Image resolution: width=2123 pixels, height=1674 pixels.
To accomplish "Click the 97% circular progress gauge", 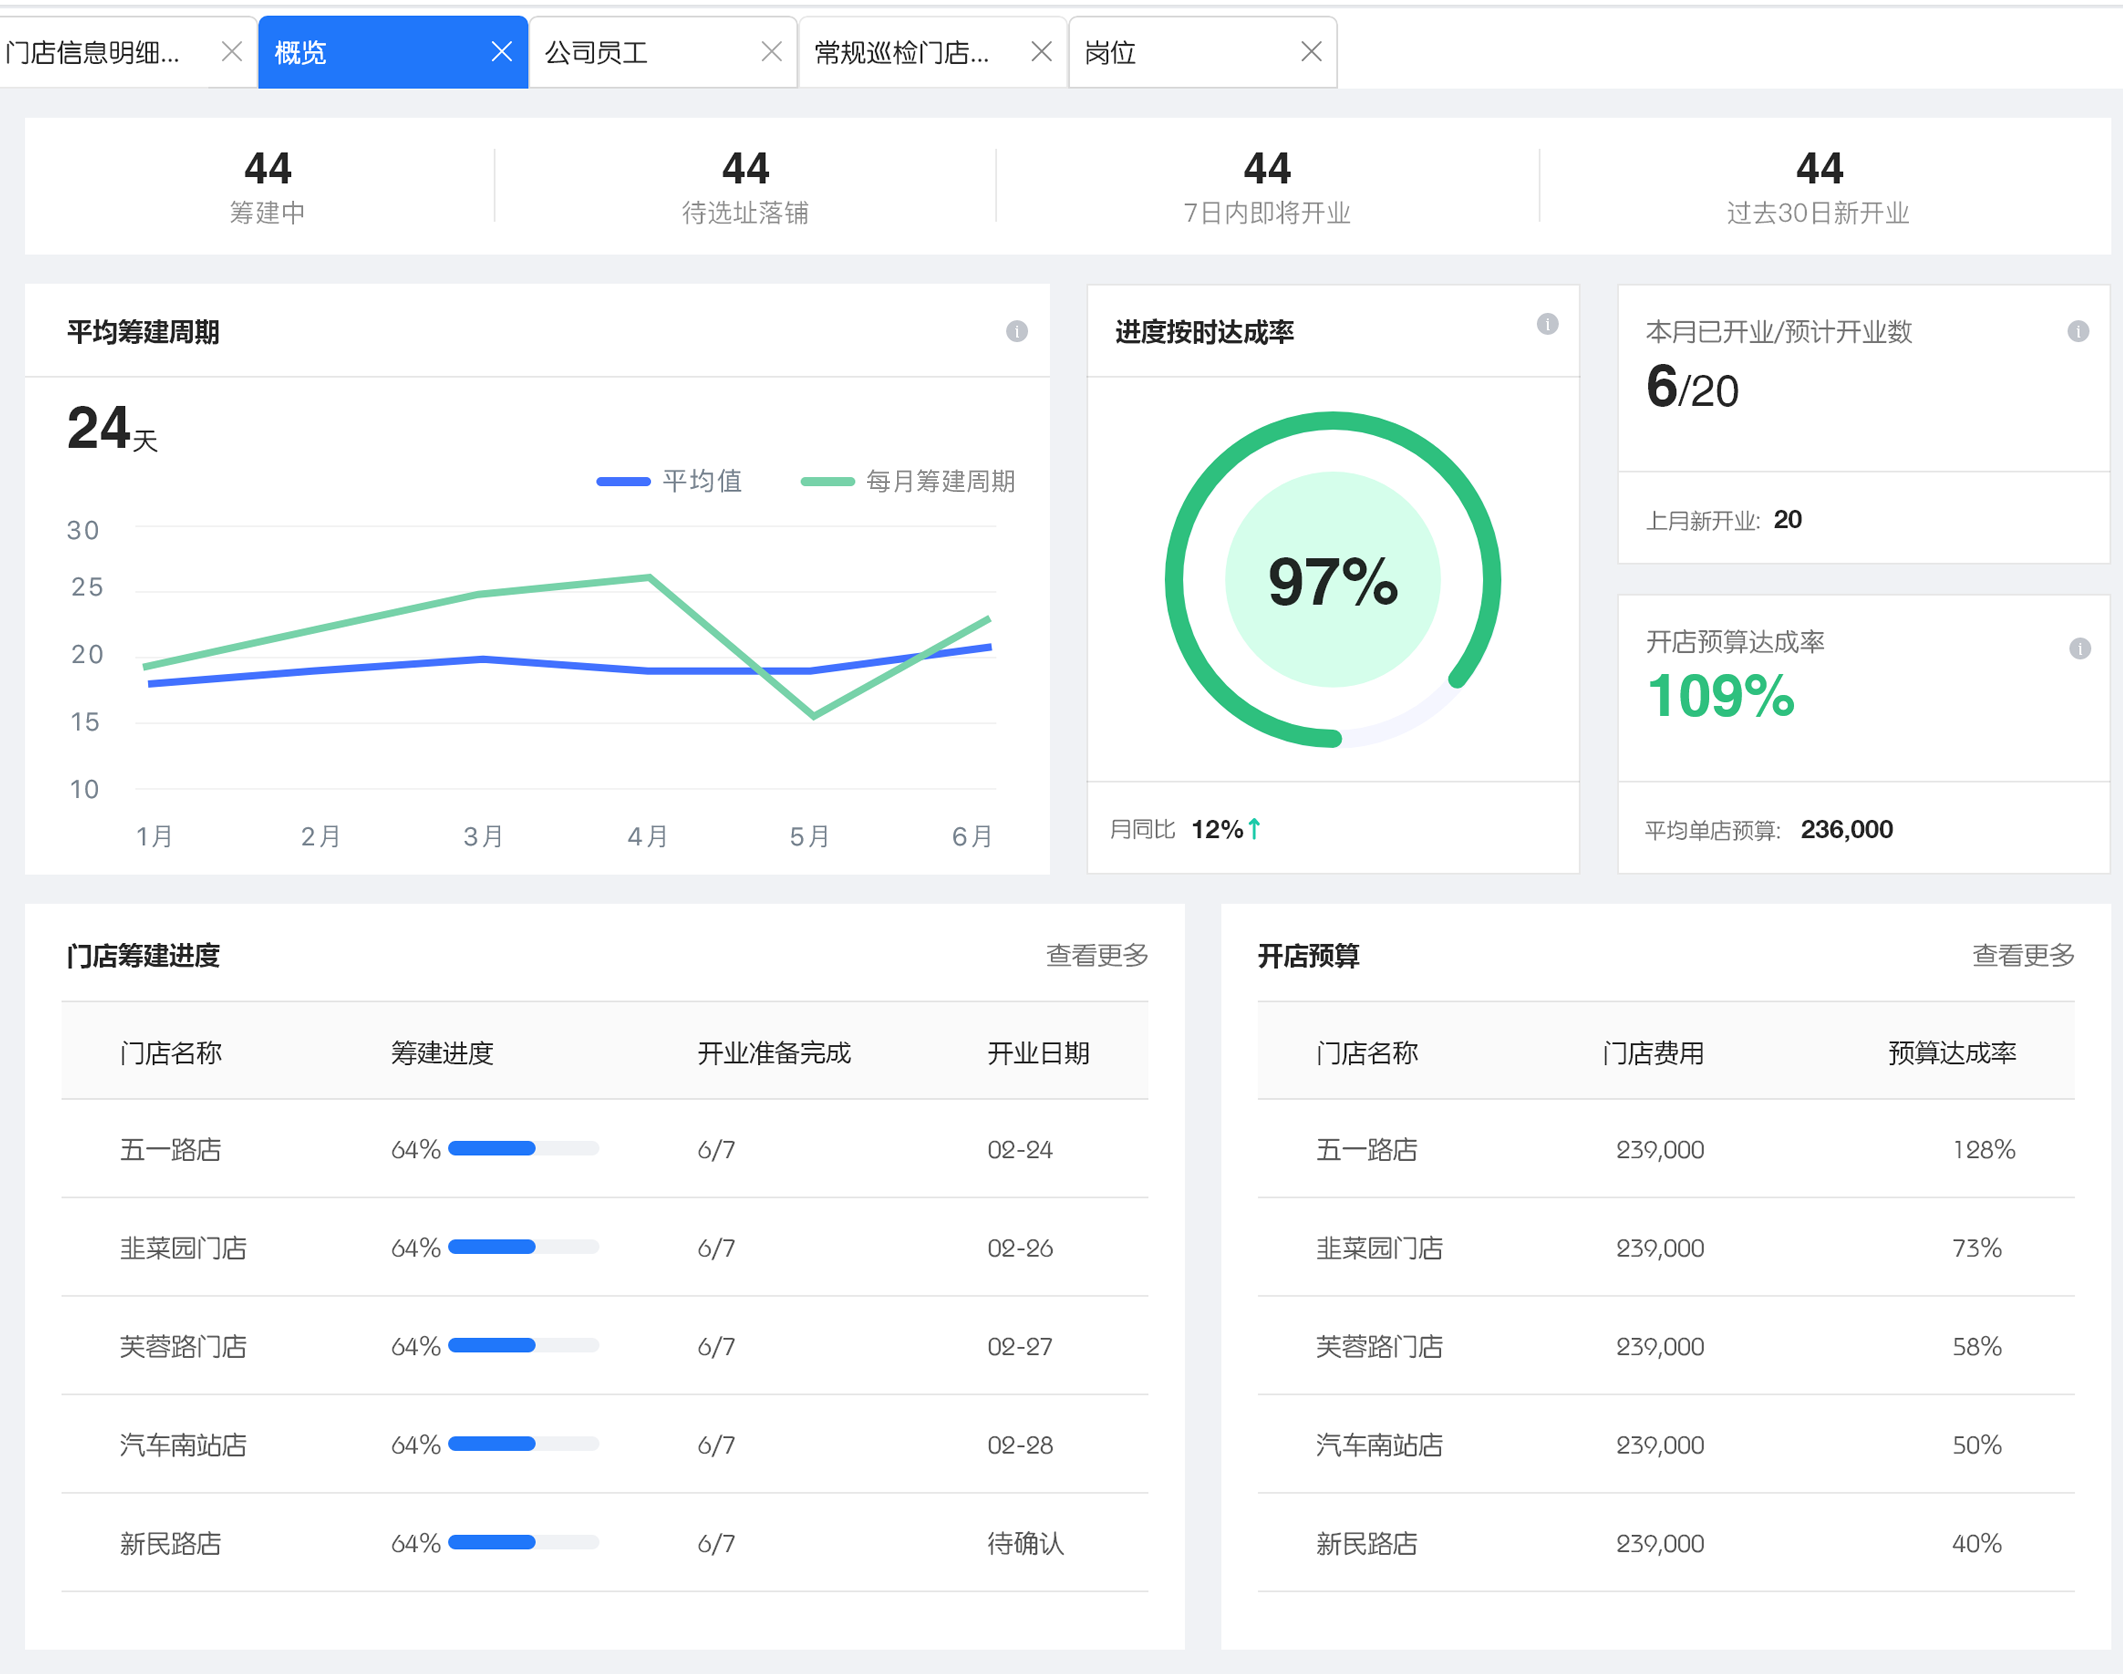I will point(1332,580).
